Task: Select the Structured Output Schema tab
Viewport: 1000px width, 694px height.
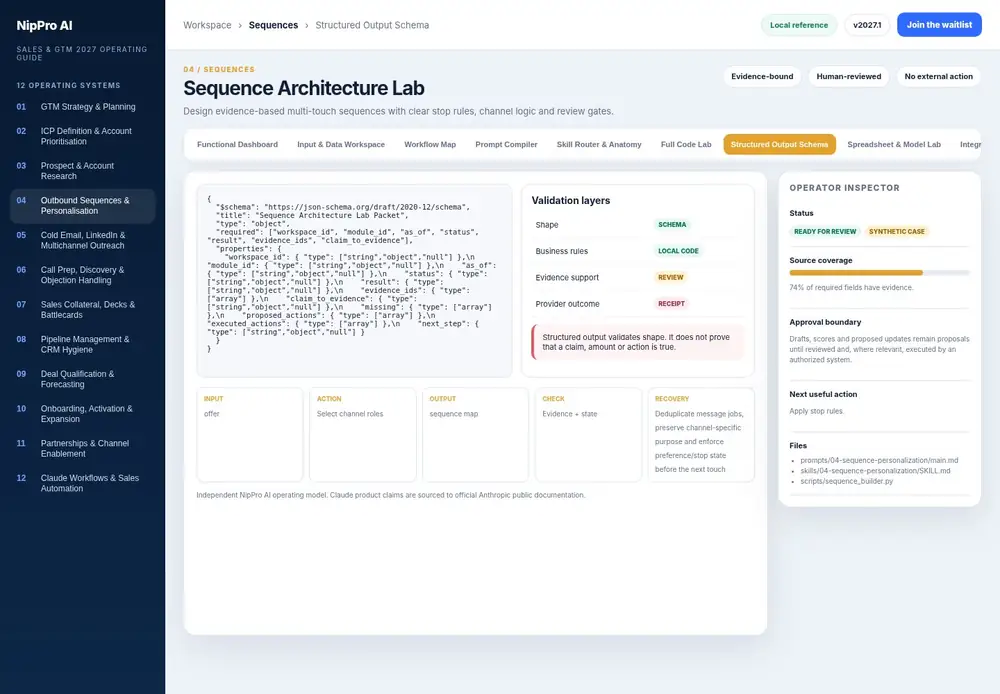Action: pos(779,144)
